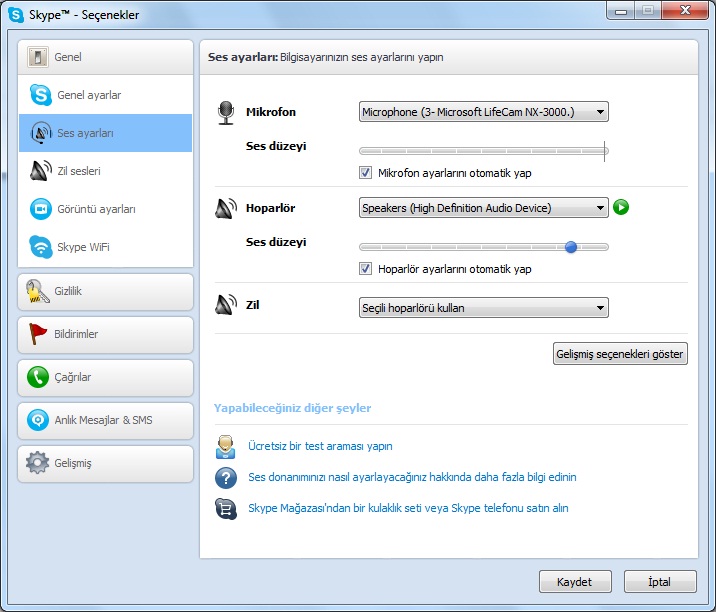Click the red flag icon beside Bildirimler
716x612 pixels.
coord(37,334)
